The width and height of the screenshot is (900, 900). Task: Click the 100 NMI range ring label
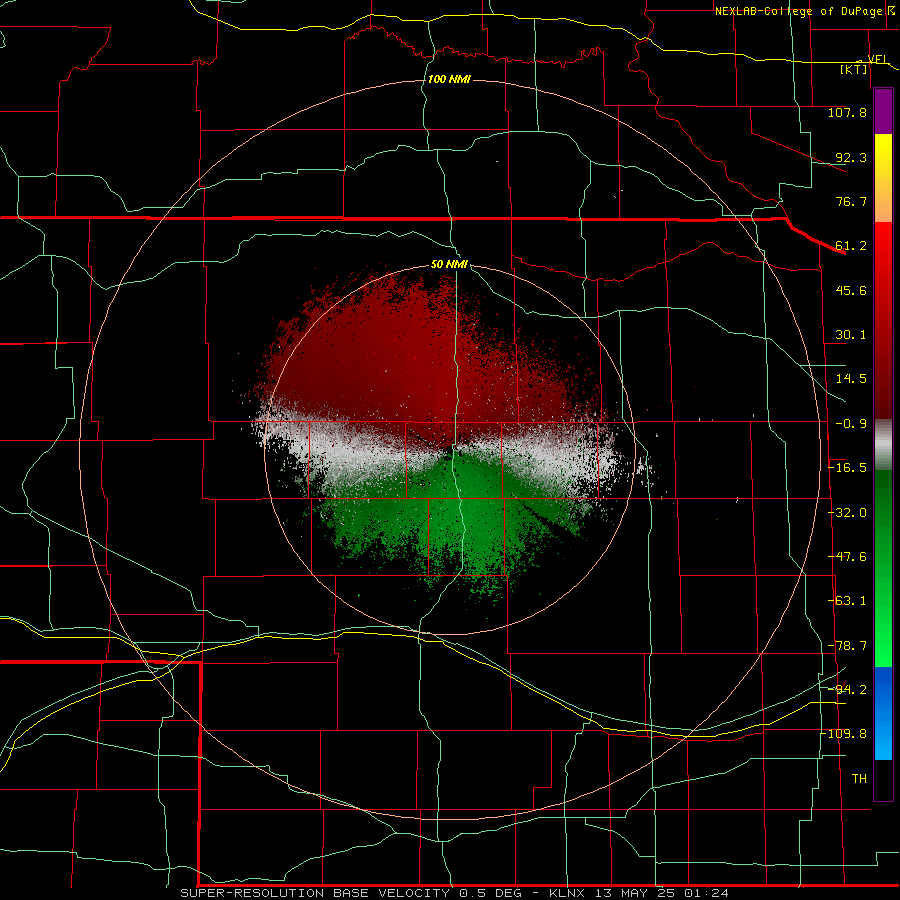pos(449,79)
